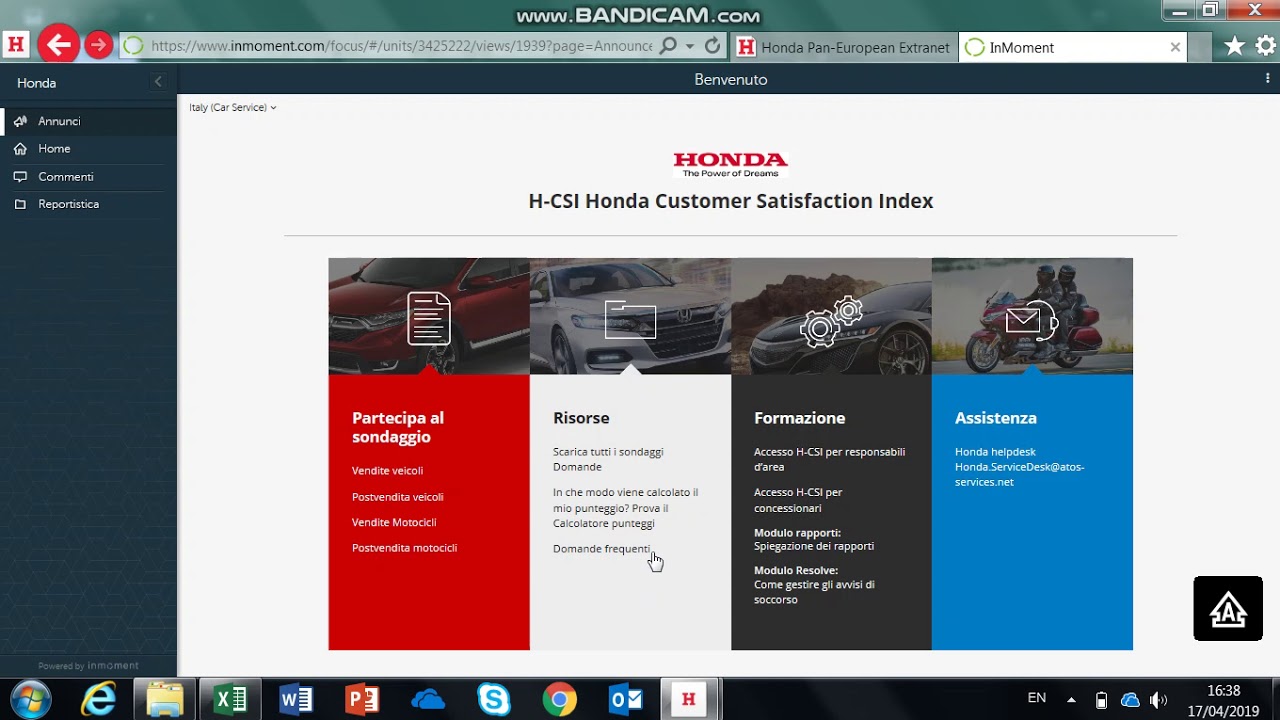Click the gears icon on Formazione card
The image size is (1280, 720).
pos(831,321)
